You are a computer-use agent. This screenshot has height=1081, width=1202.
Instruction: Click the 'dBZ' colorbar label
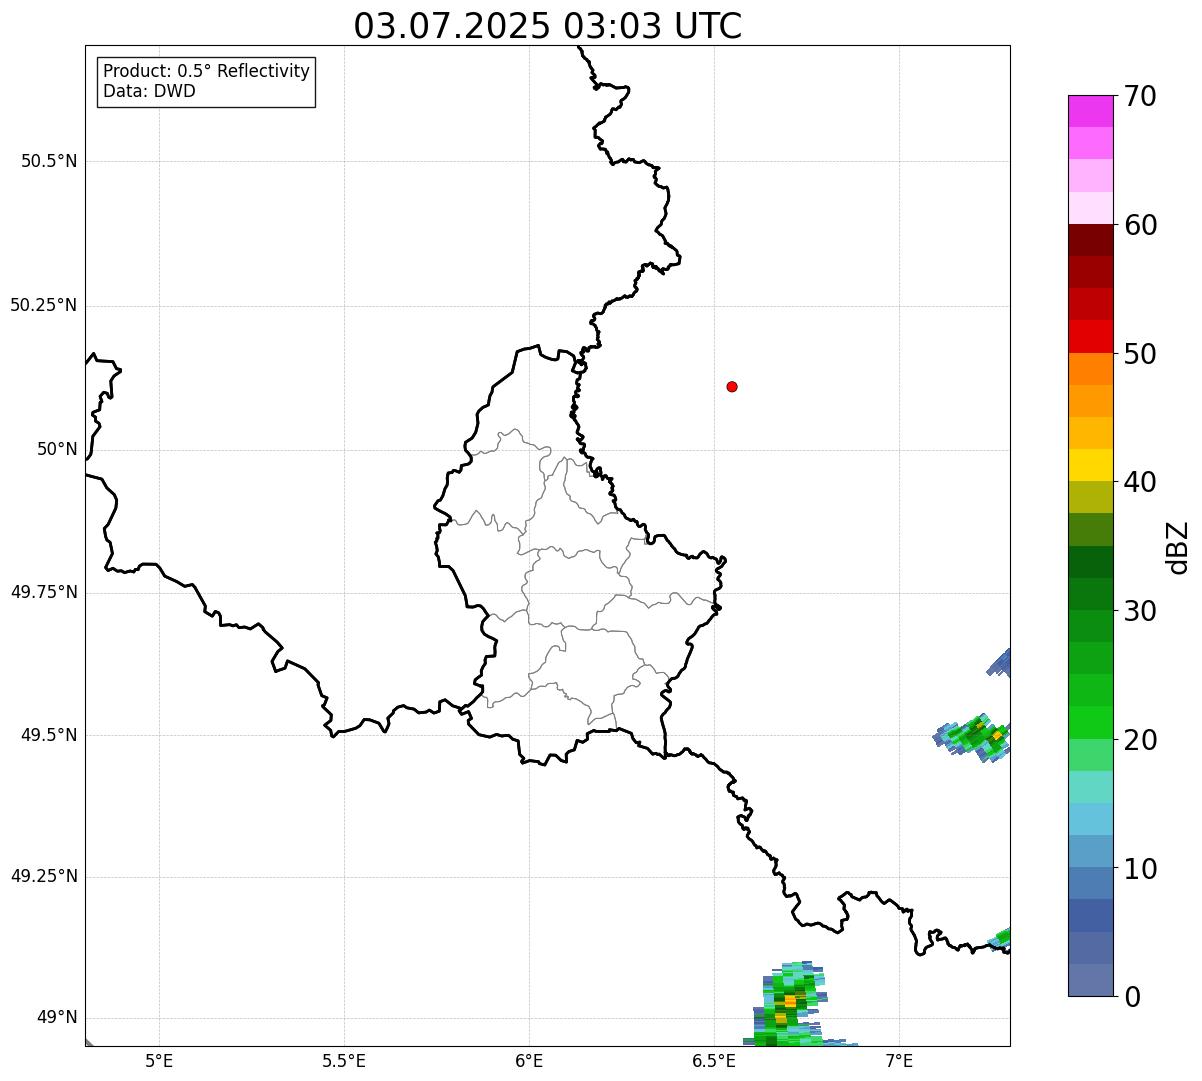pyautogui.click(x=1178, y=546)
